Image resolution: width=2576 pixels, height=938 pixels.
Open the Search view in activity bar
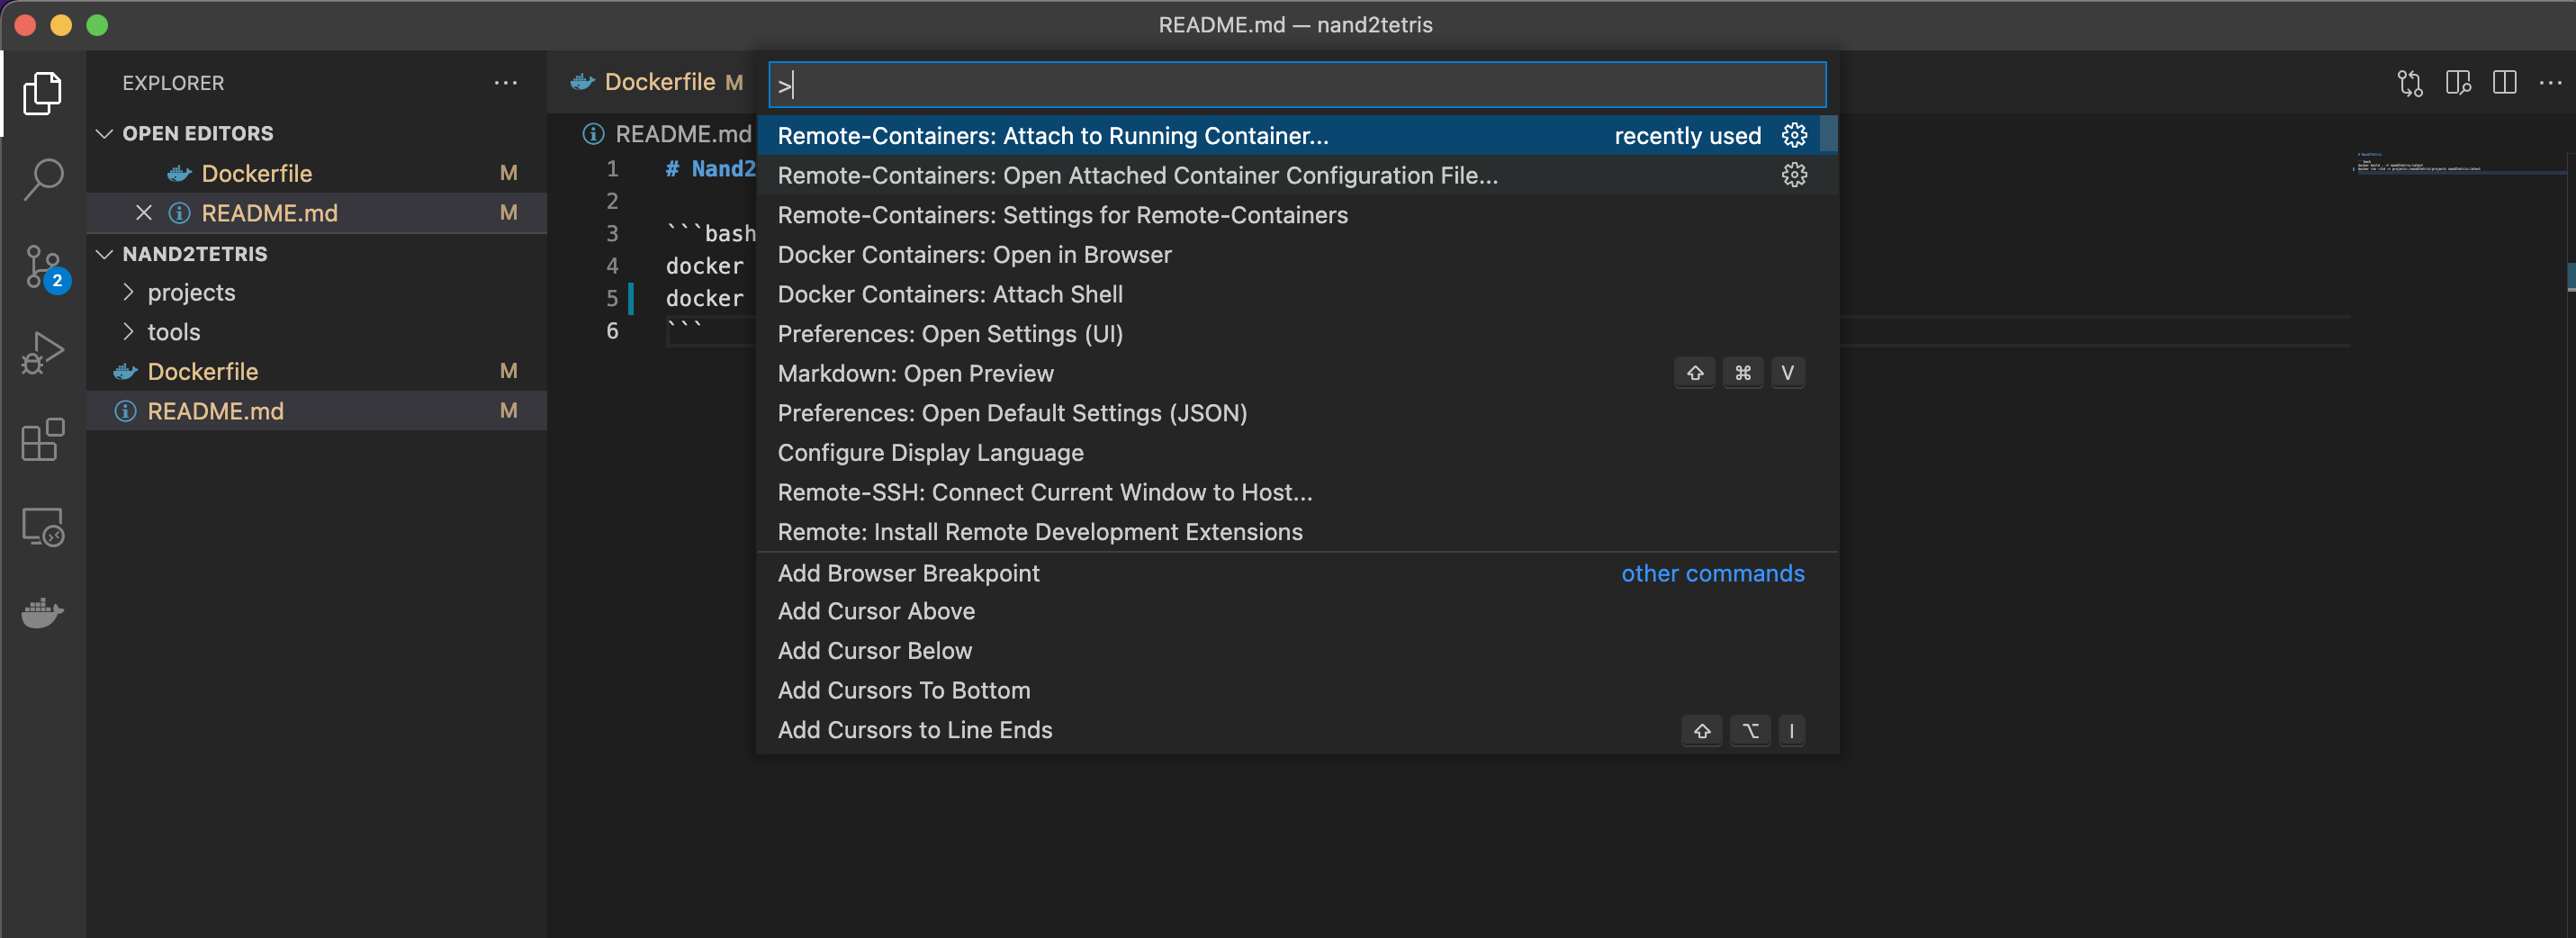coord(43,180)
